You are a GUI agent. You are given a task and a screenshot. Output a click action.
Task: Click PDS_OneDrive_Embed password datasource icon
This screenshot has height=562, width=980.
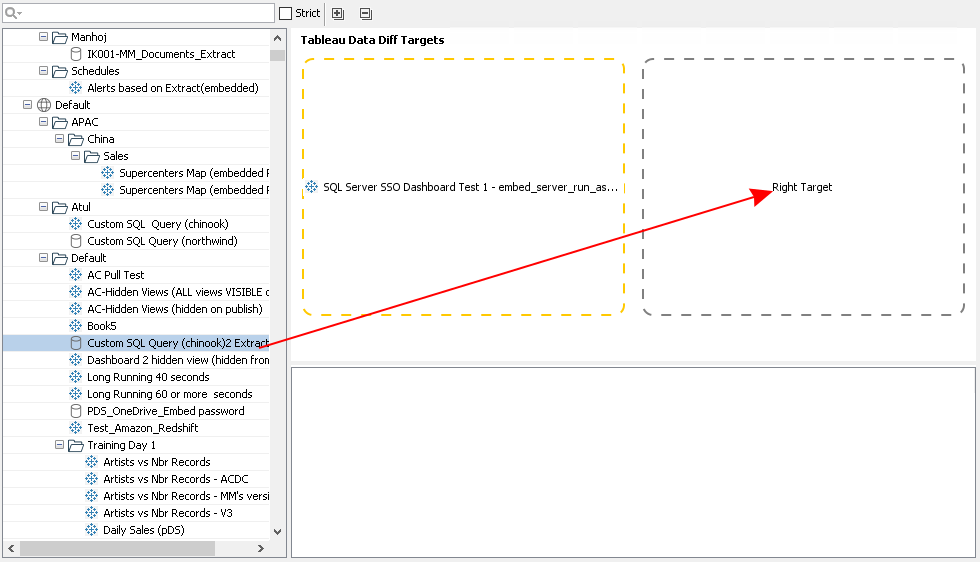[x=76, y=411]
